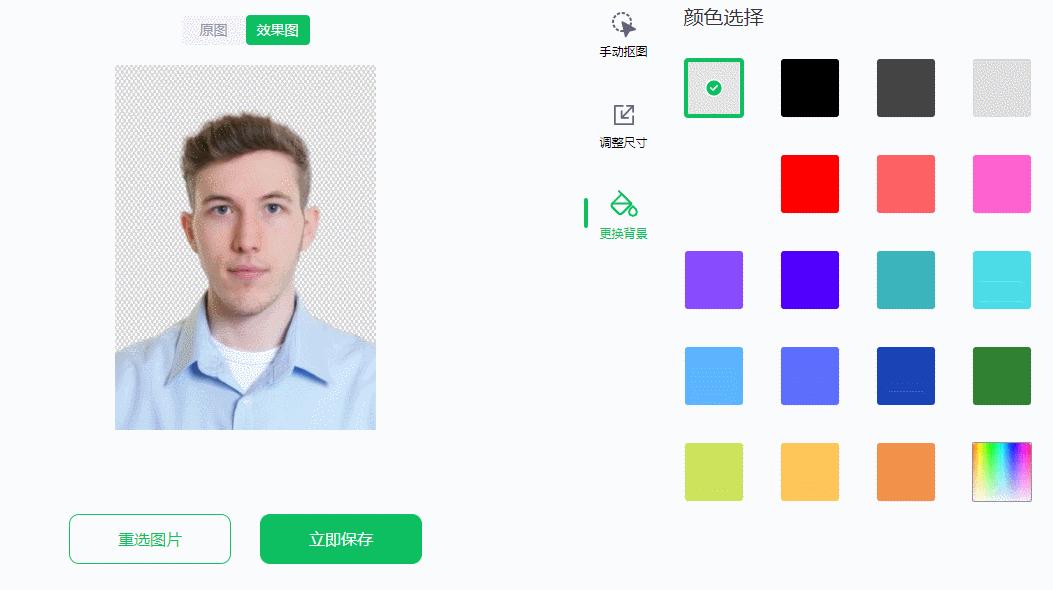Switch to the 效果图 effect preview tab

pos(277,30)
